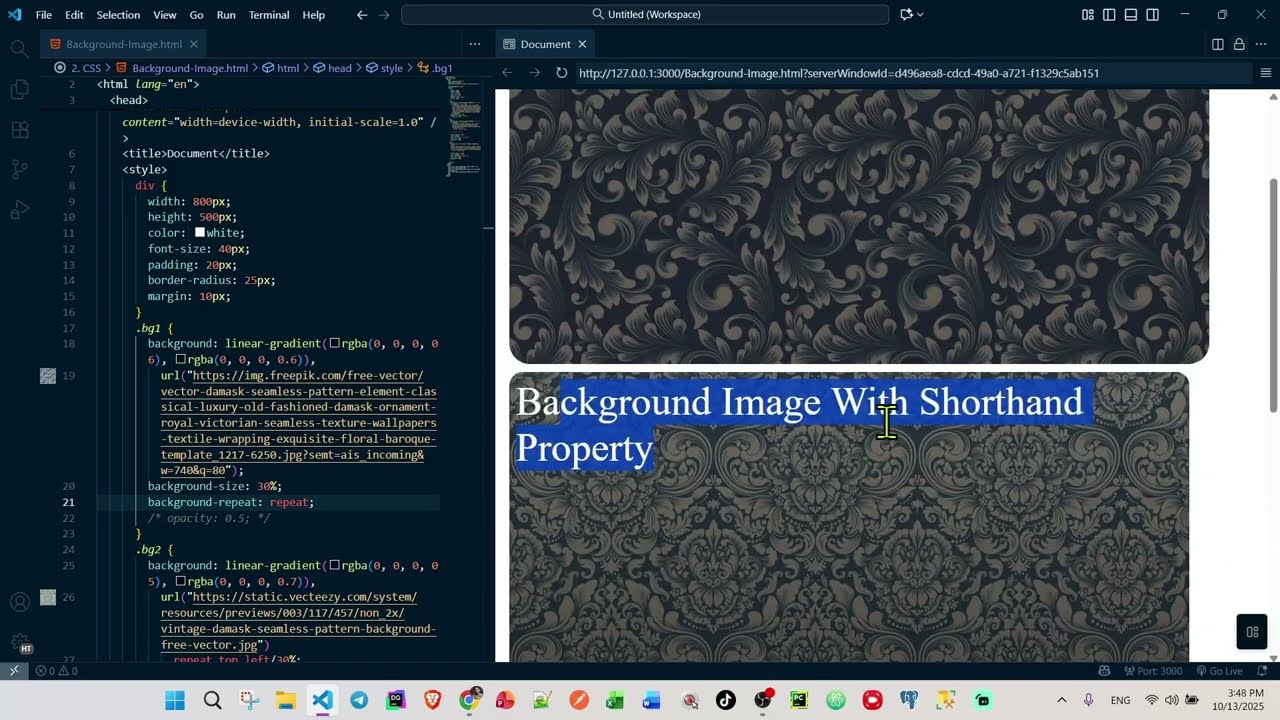Click the errors and warnings status indicator
The height and width of the screenshot is (720, 1280).
(56, 671)
